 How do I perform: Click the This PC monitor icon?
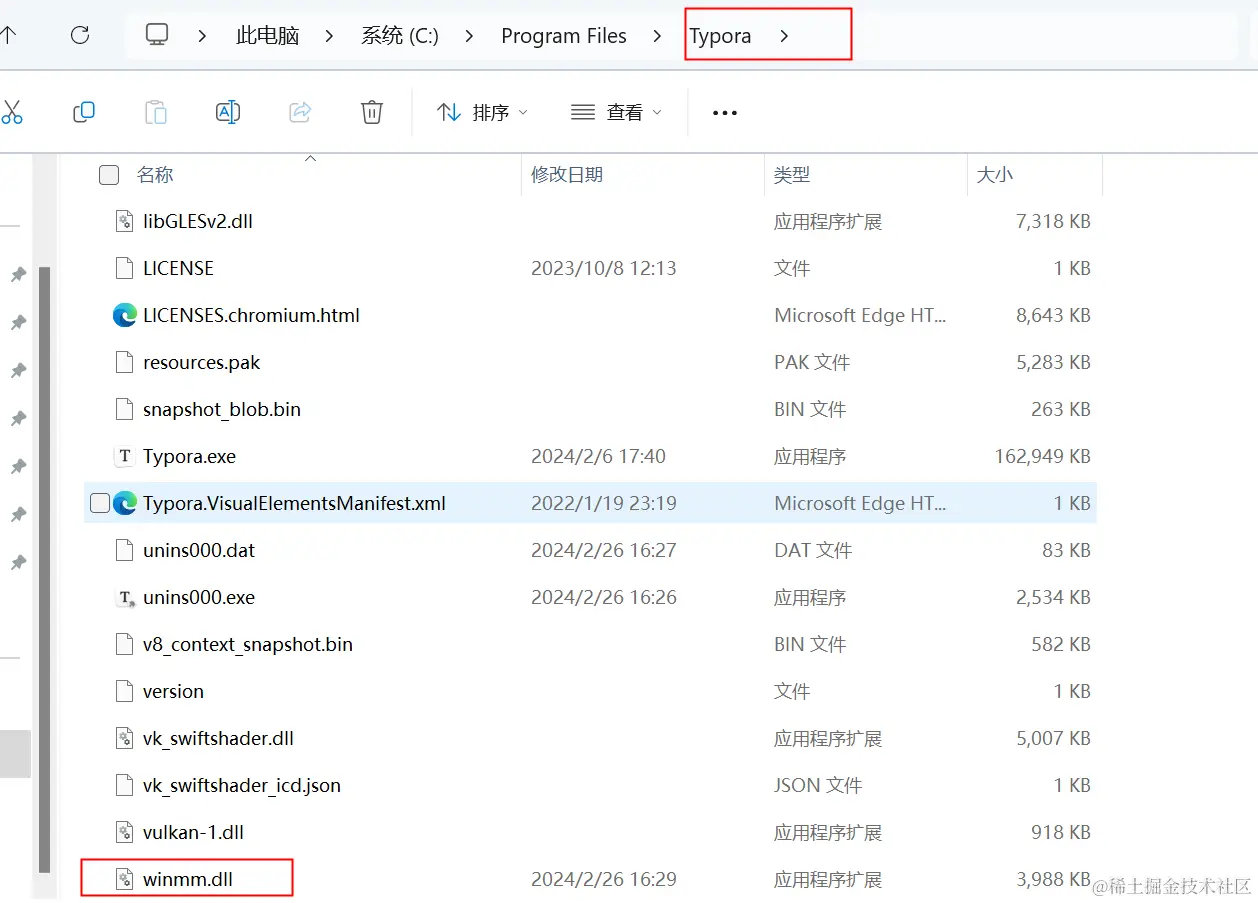click(x=157, y=35)
